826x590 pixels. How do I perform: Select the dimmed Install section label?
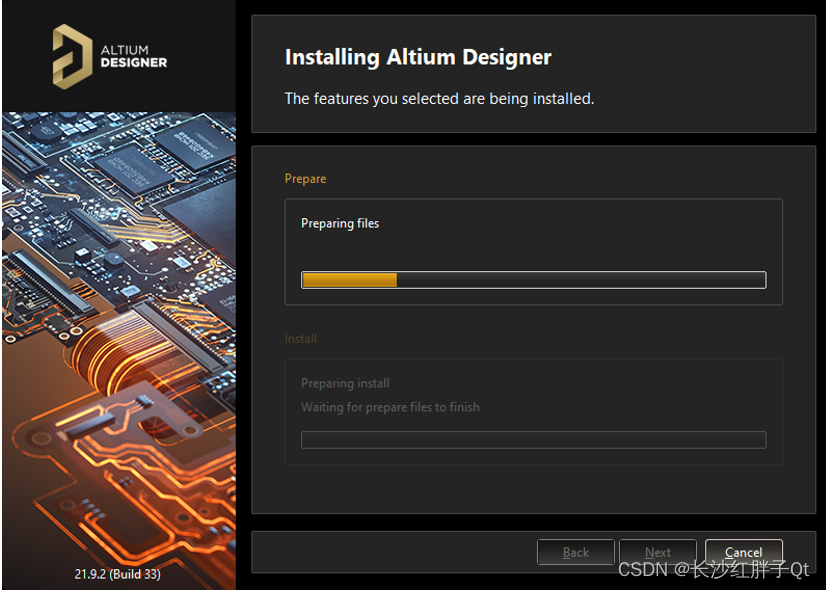click(x=300, y=338)
